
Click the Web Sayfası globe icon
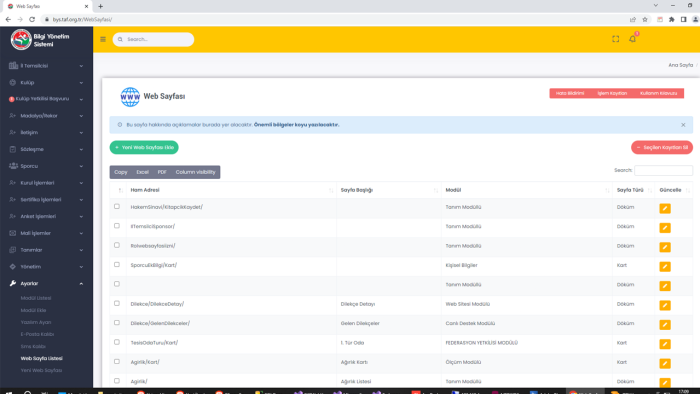[x=130, y=97]
